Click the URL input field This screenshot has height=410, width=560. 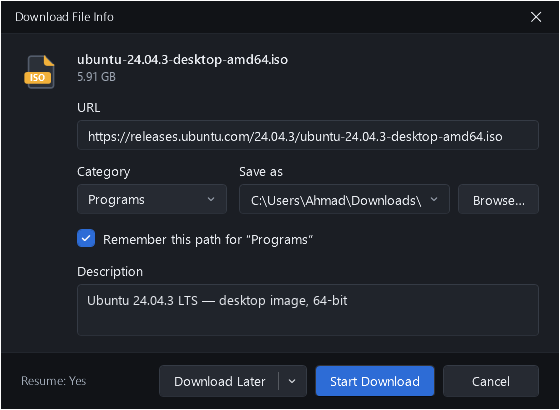(x=308, y=135)
